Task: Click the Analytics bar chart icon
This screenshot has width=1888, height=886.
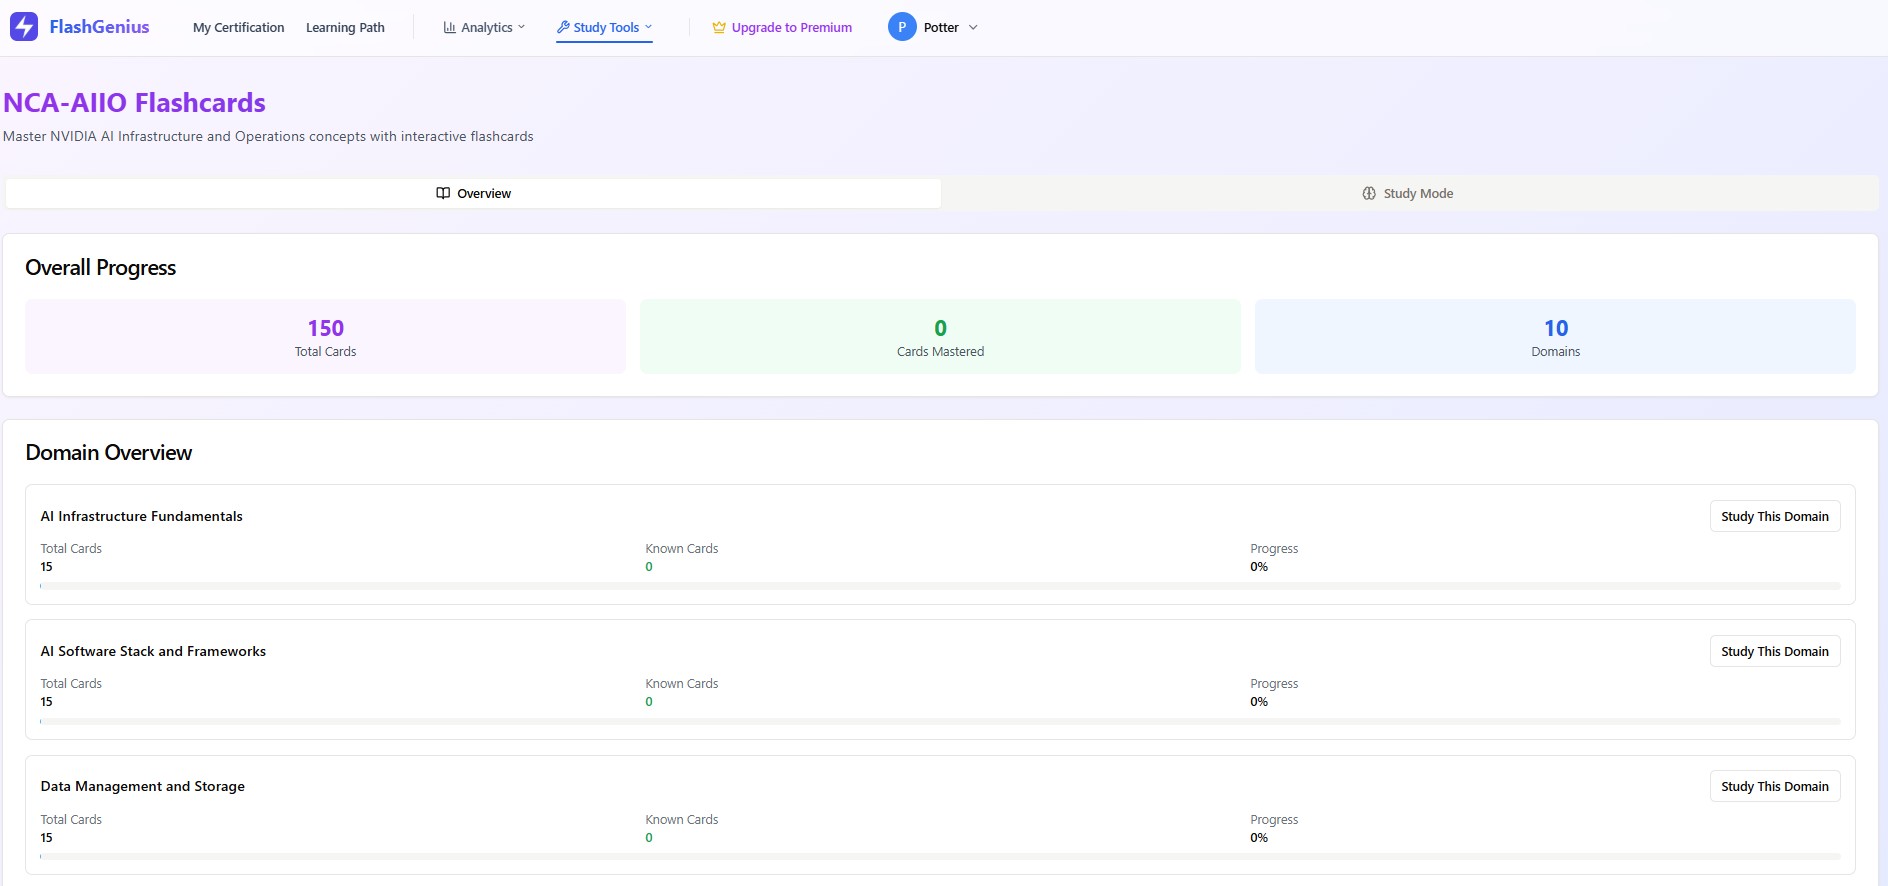Action: click(449, 28)
